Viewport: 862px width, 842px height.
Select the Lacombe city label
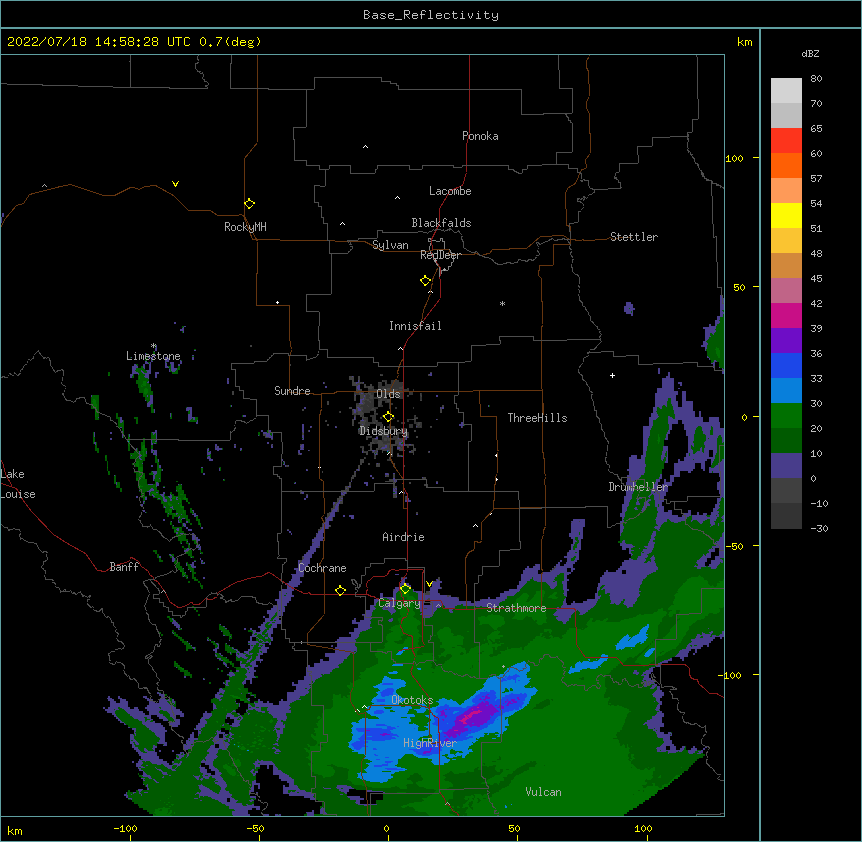(450, 191)
